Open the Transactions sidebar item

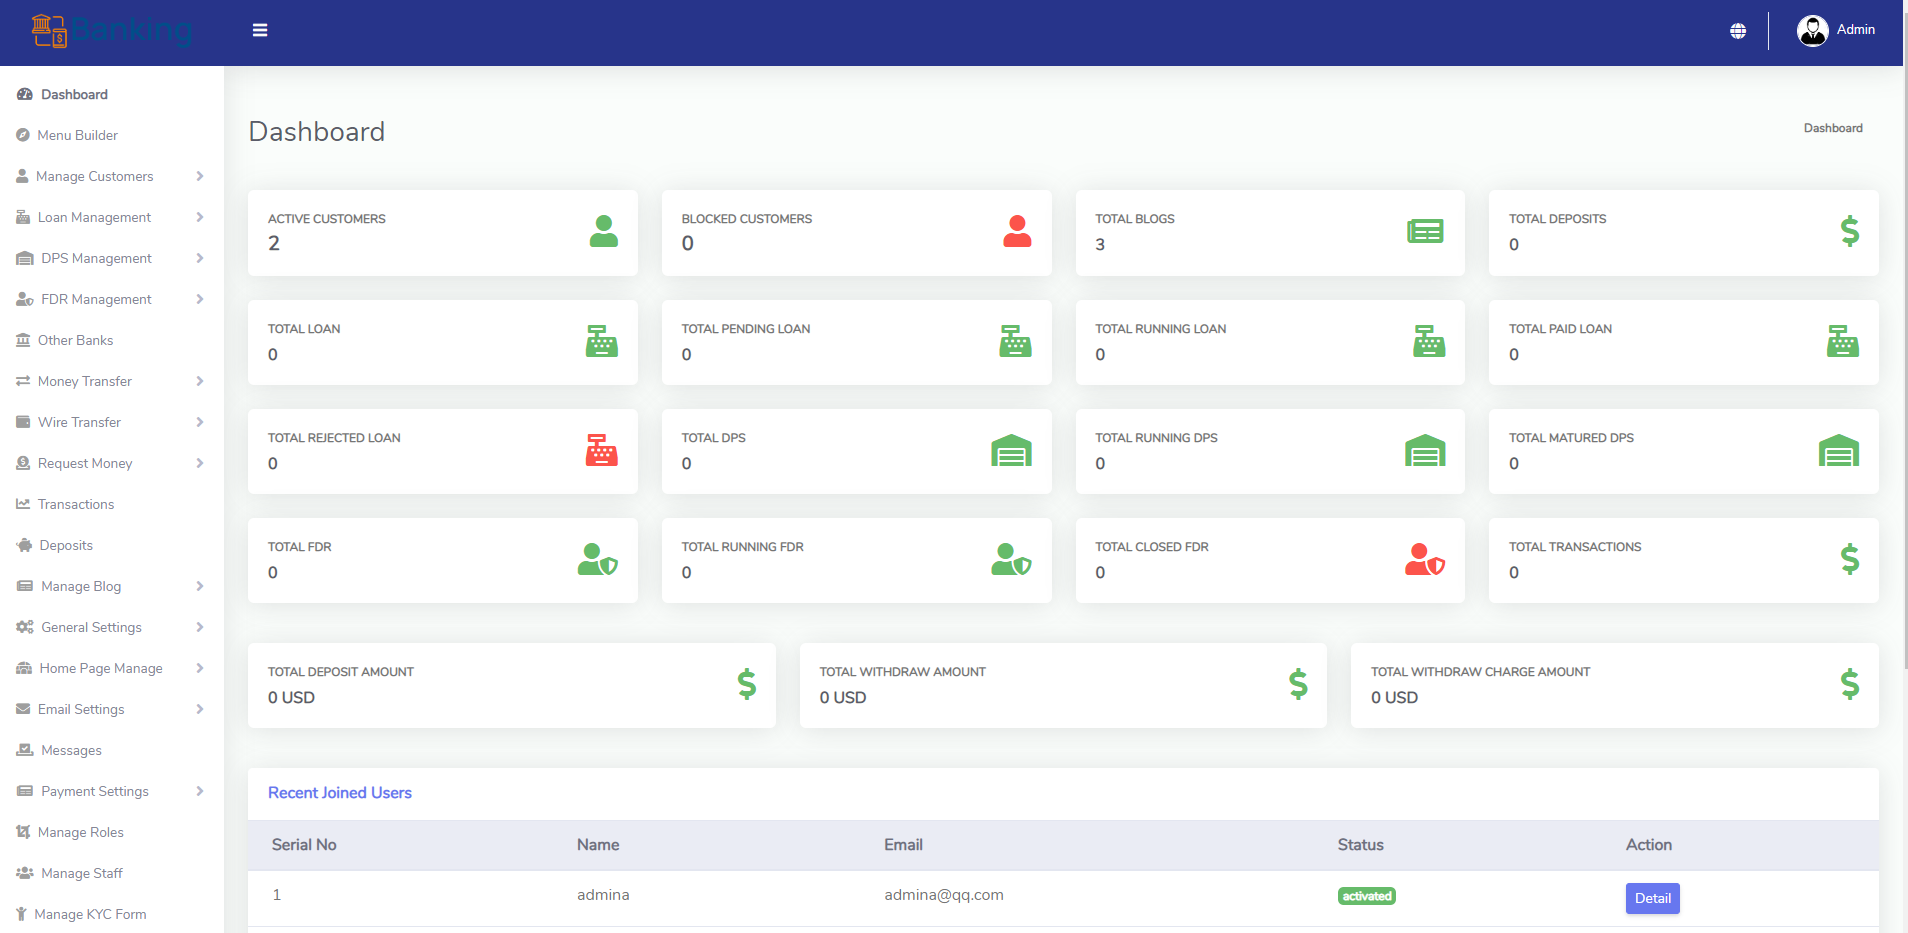click(75, 504)
